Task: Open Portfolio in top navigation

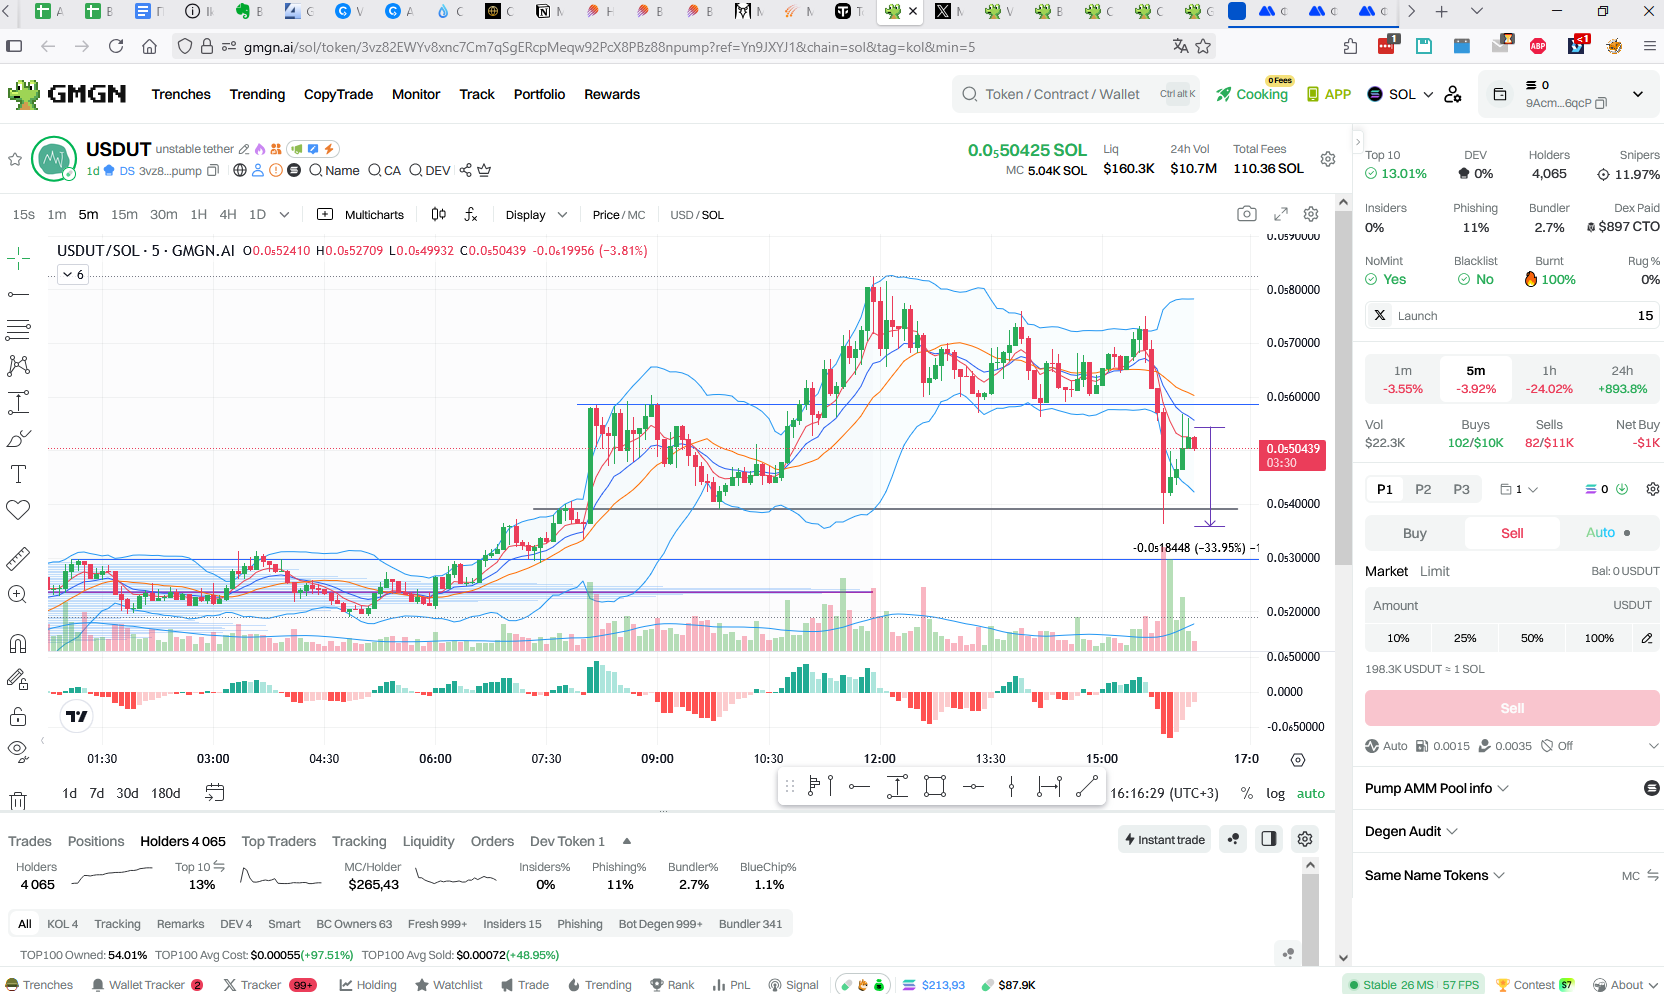Action: (539, 94)
